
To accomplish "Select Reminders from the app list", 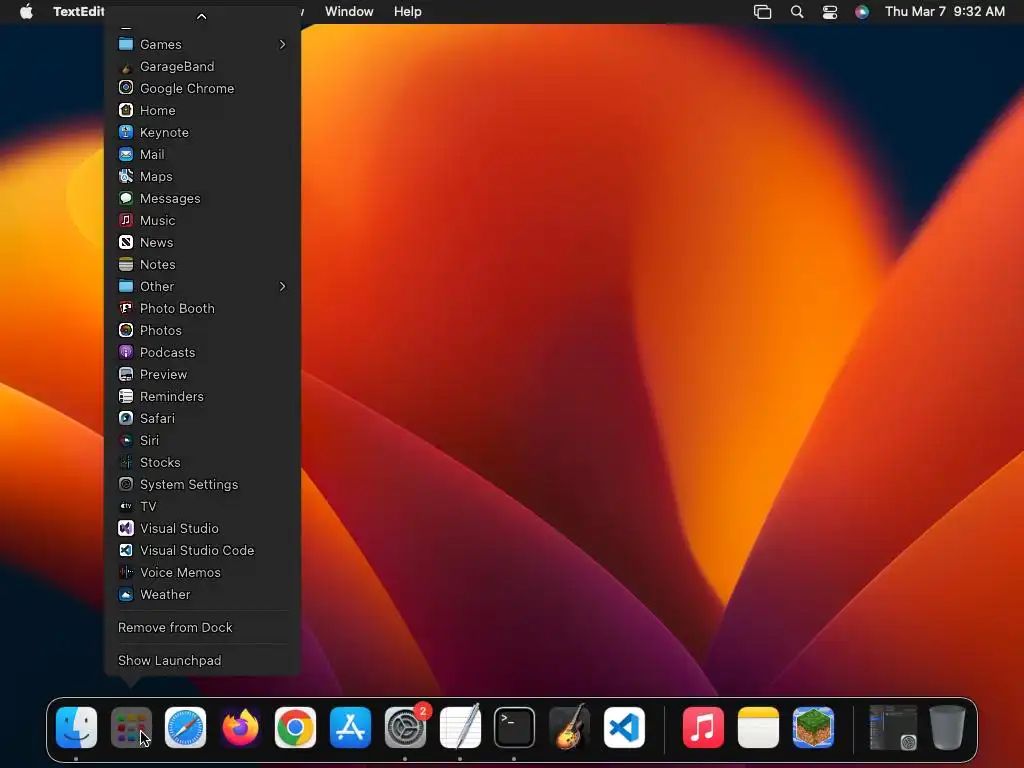I will [202, 396].
